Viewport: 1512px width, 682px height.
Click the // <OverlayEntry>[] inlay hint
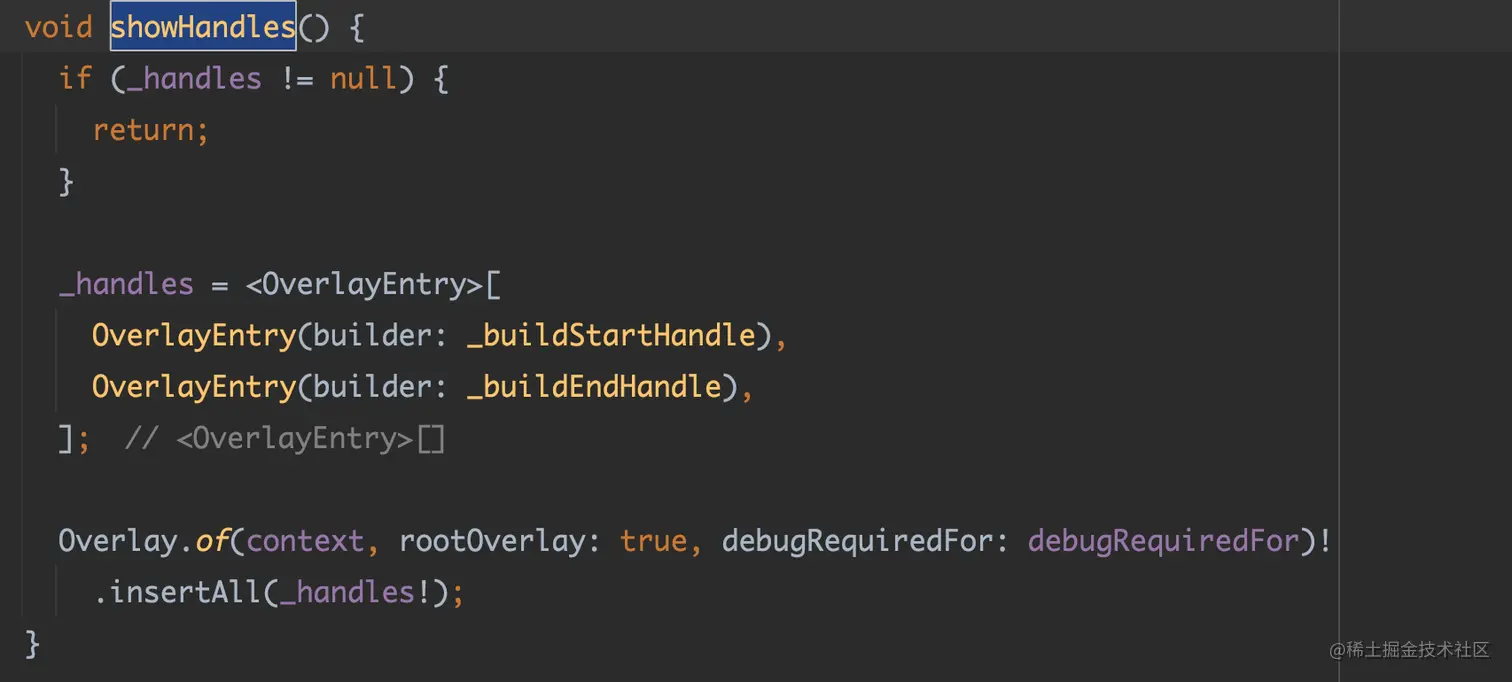285,438
